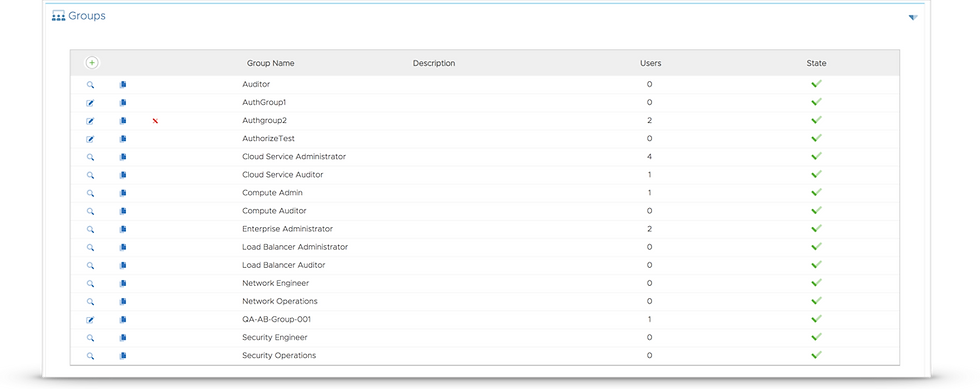Viewport: 980px width, 389px height.
Task: Select Load Balancer Administrator name
Action: (x=295, y=247)
